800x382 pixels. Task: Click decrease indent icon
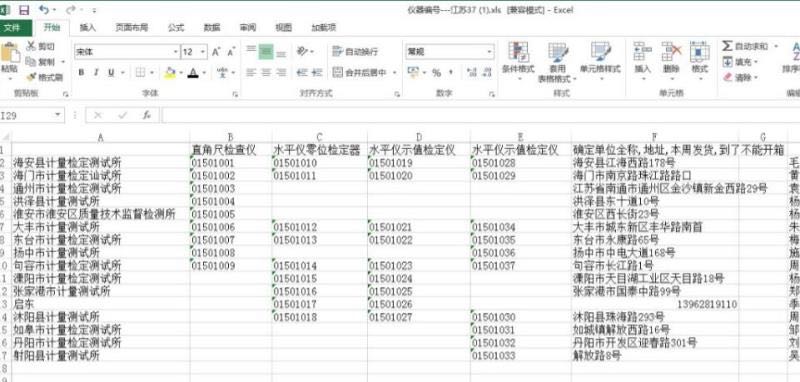tap(302, 73)
